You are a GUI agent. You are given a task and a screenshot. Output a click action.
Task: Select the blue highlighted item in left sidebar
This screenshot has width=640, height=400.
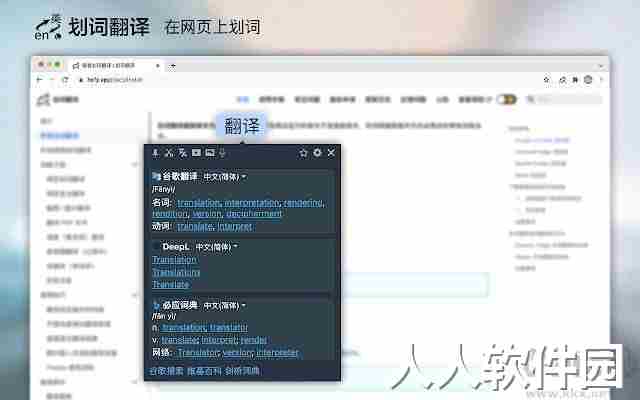point(60,136)
